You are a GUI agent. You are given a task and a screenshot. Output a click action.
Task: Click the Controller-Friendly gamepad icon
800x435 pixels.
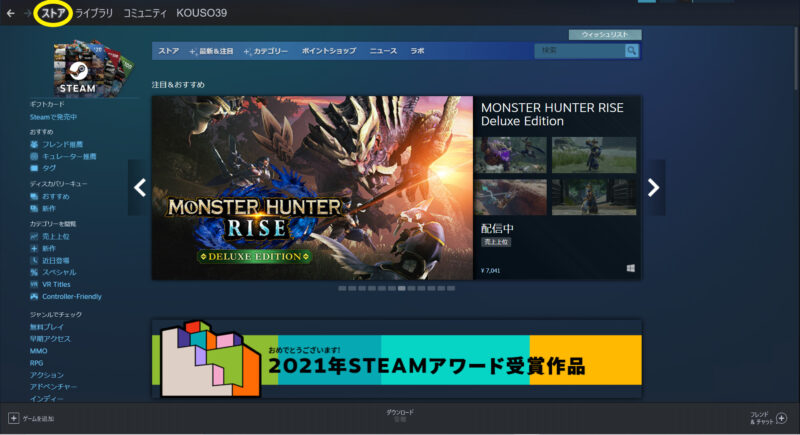coord(34,296)
